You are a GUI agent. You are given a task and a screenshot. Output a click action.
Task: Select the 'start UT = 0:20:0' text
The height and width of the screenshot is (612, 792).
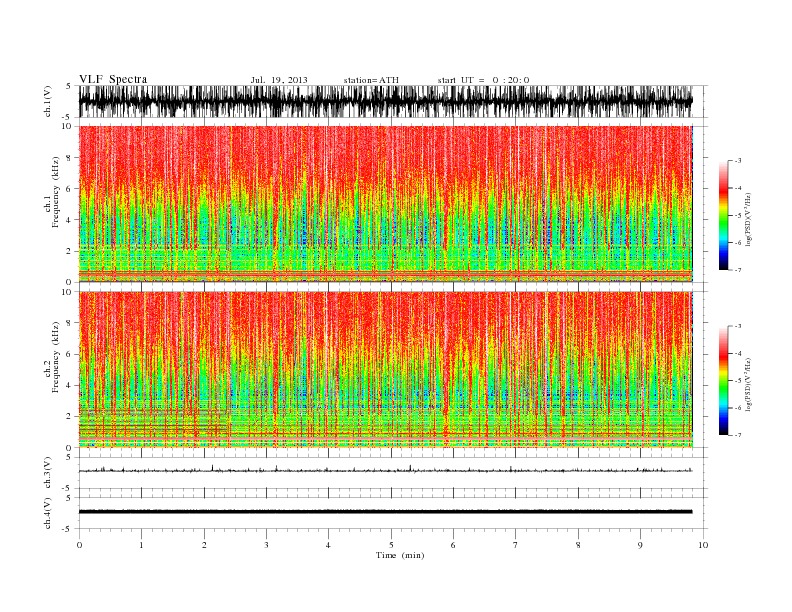click(483, 80)
